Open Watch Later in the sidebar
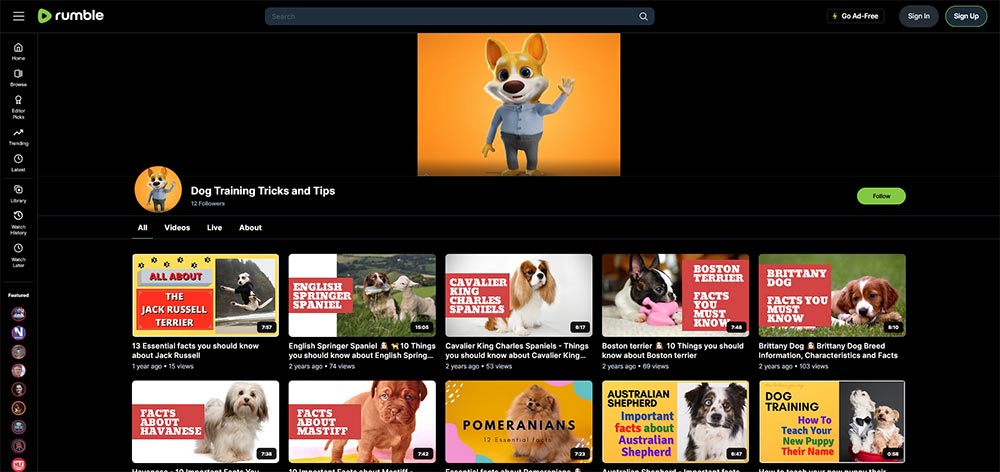 [x=18, y=255]
